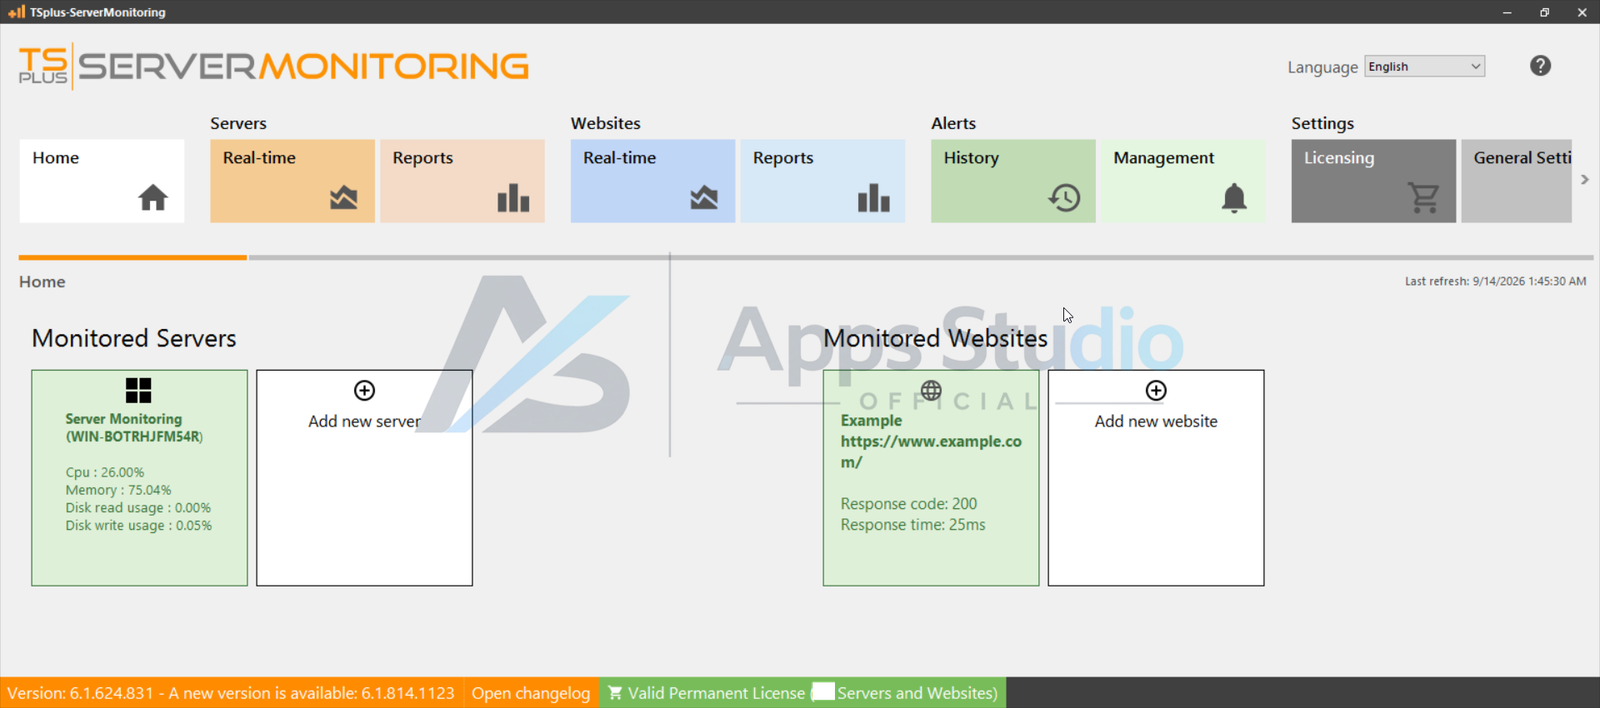Open Websites Reports tile
Image resolution: width=1600 pixels, height=708 pixels.
(823, 181)
